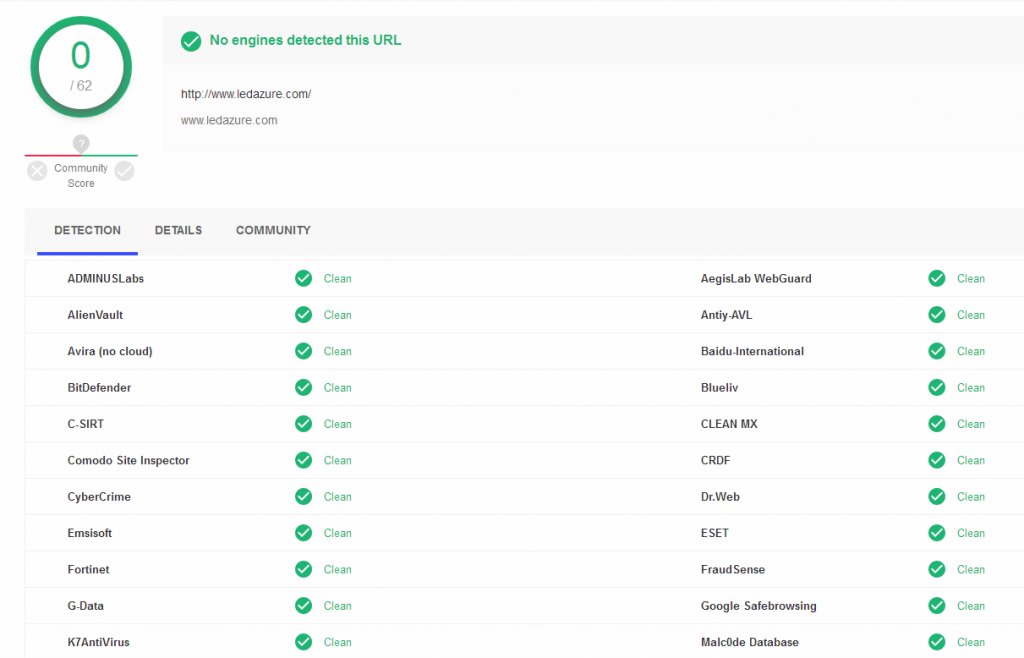Select the Google Safebrowsing engine name
The width and height of the screenshot is (1024, 658).
click(759, 606)
